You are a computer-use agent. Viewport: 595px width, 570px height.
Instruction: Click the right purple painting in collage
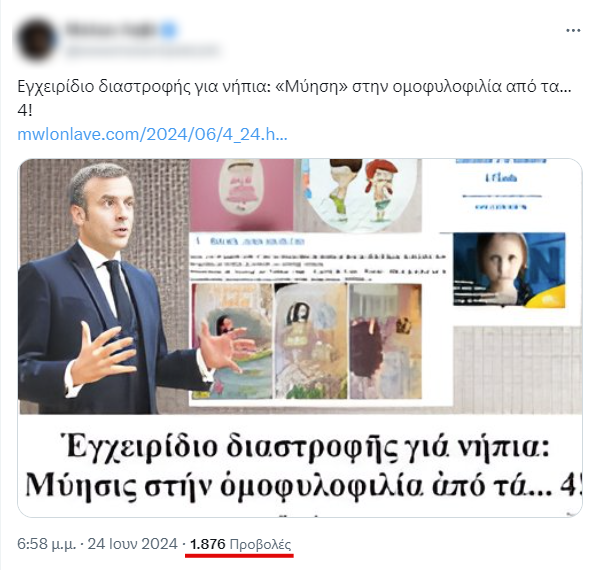386,341
